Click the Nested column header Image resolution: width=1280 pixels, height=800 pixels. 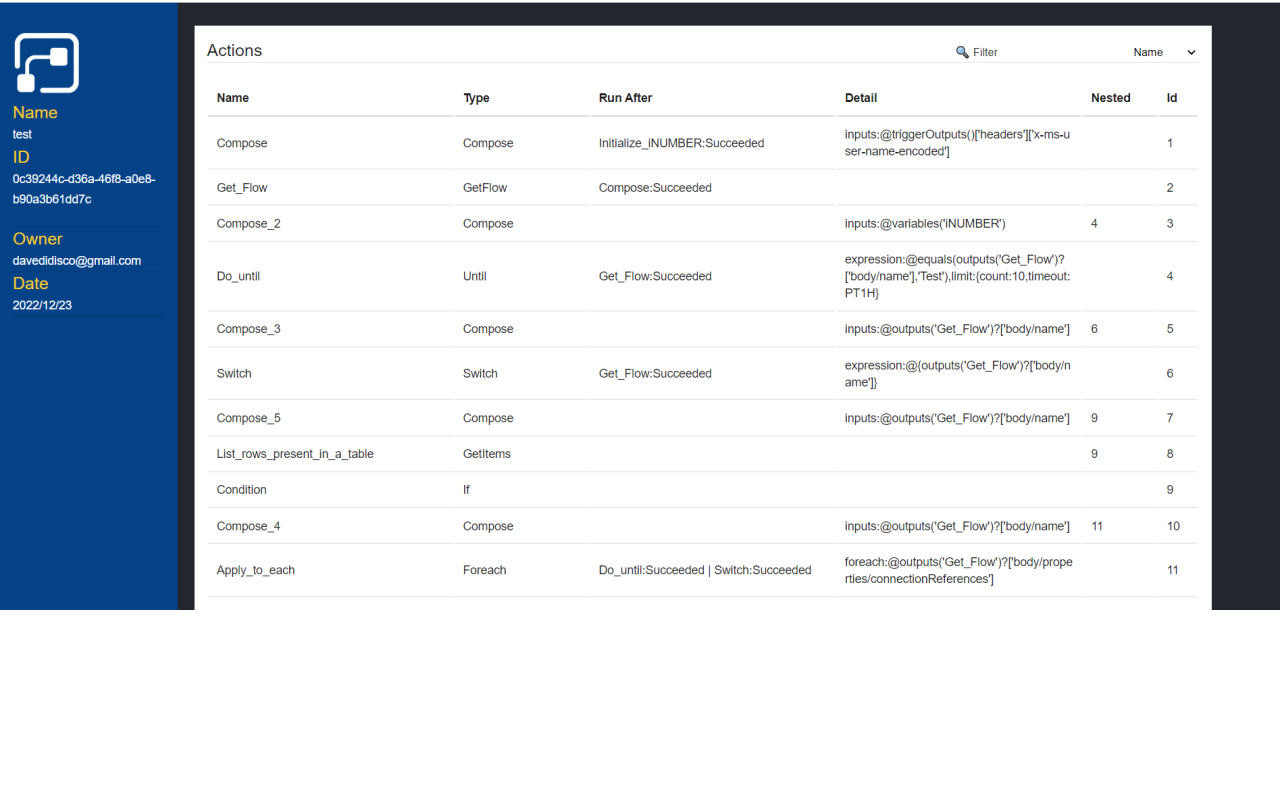1110,98
